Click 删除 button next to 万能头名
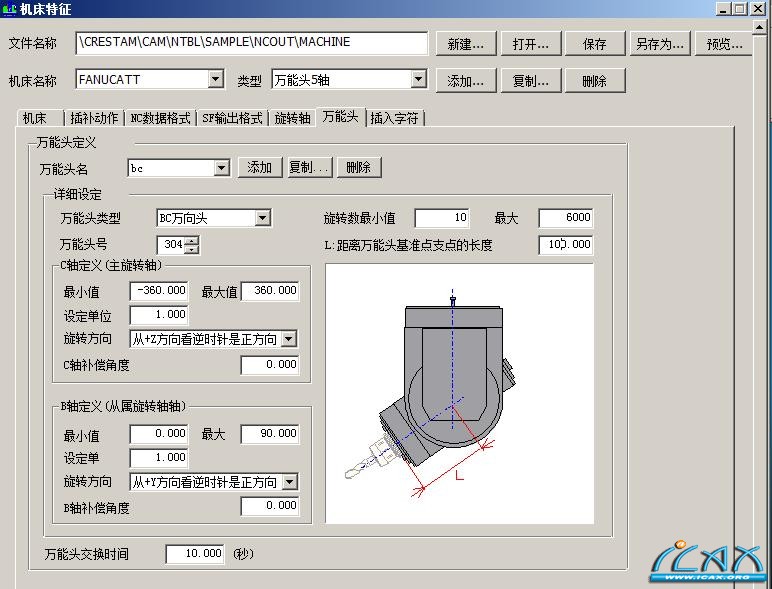772x589 pixels. coord(359,168)
